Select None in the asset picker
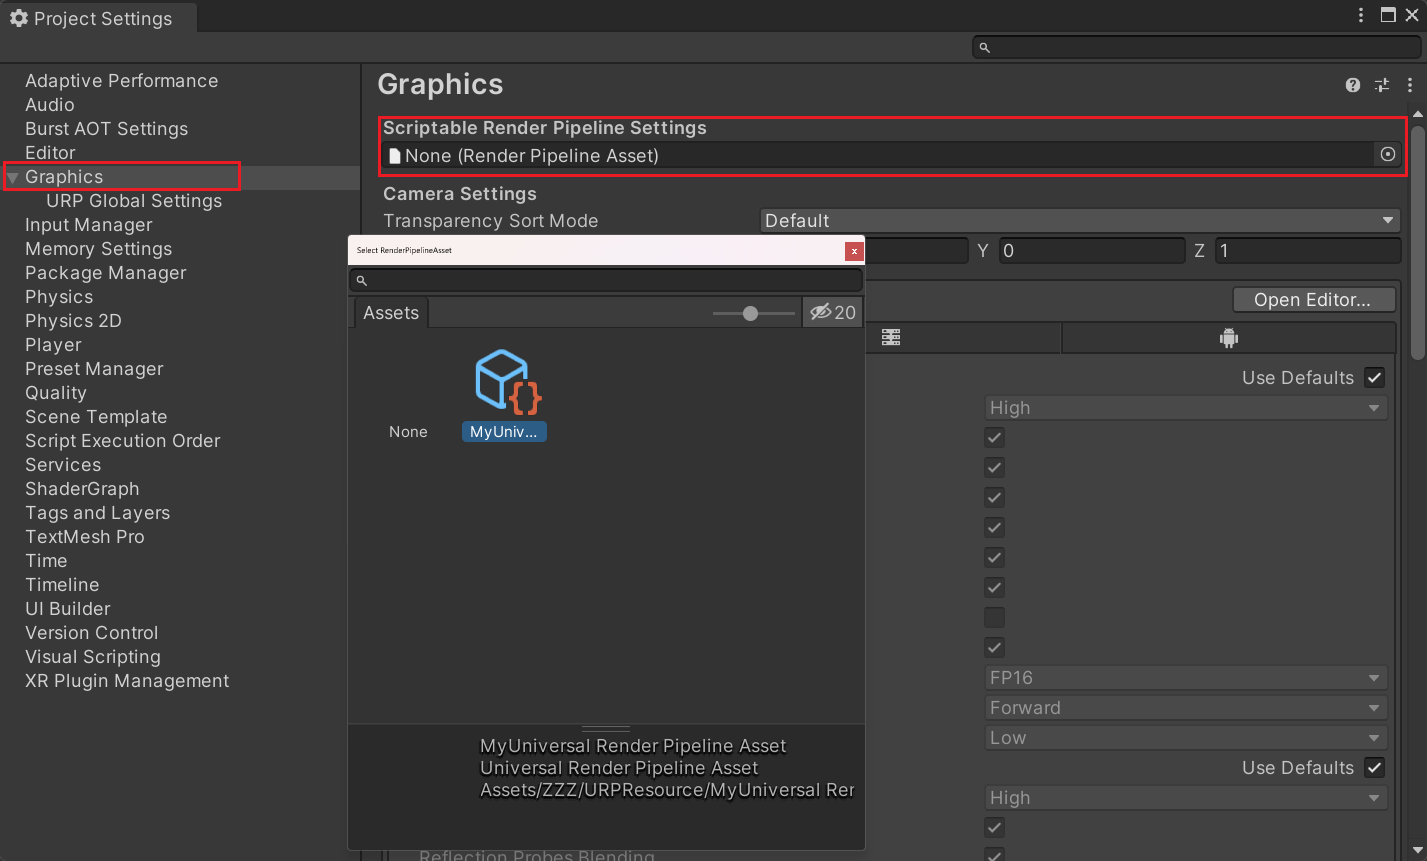Screen dimensions: 1427x861 [408, 432]
